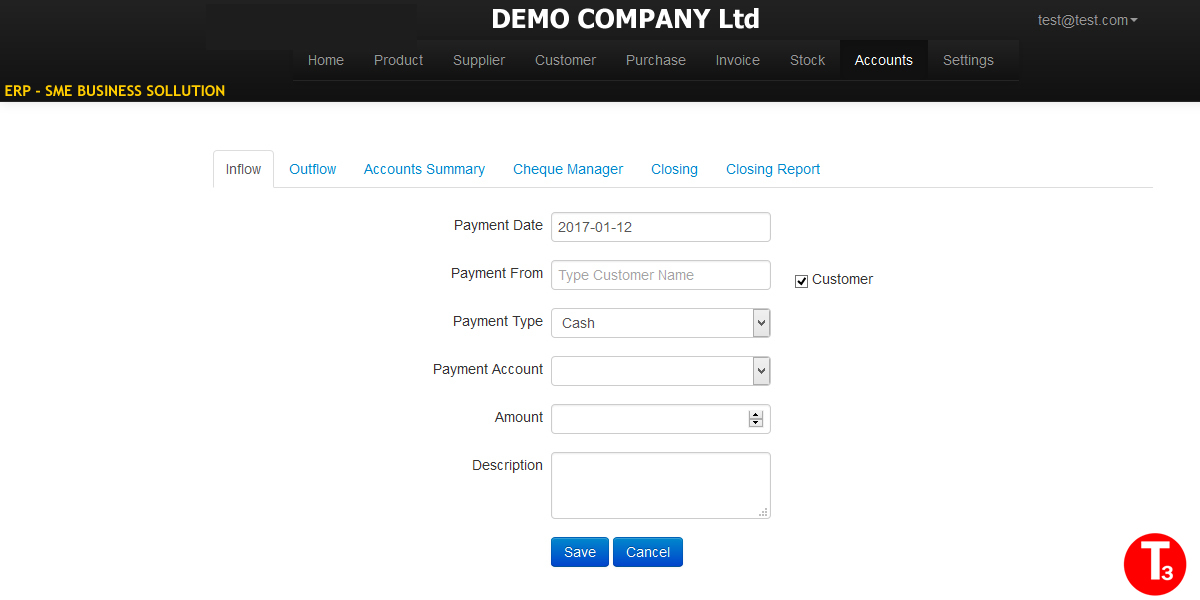This screenshot has width=1200, height=600.
Task: Click the ERP - SME BUSINESS SOLLUTION text
Action: coord(115,91)
